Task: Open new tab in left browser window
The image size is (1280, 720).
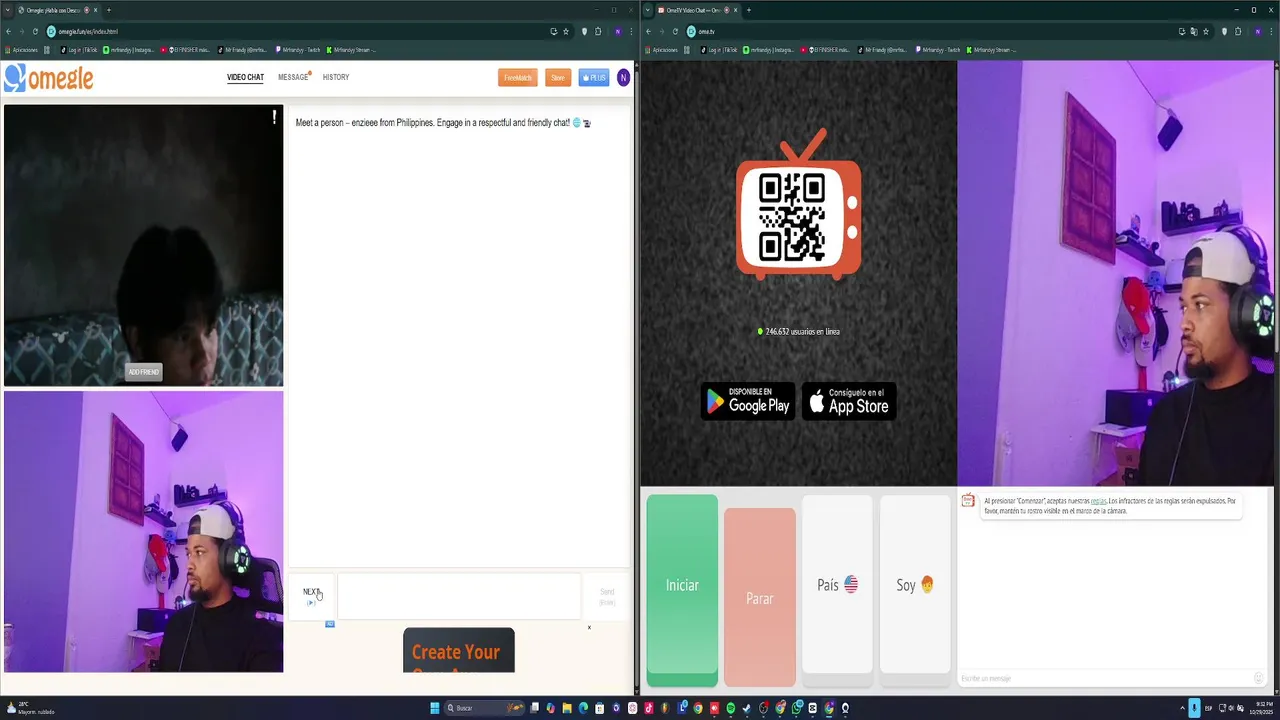Action: 109,10
